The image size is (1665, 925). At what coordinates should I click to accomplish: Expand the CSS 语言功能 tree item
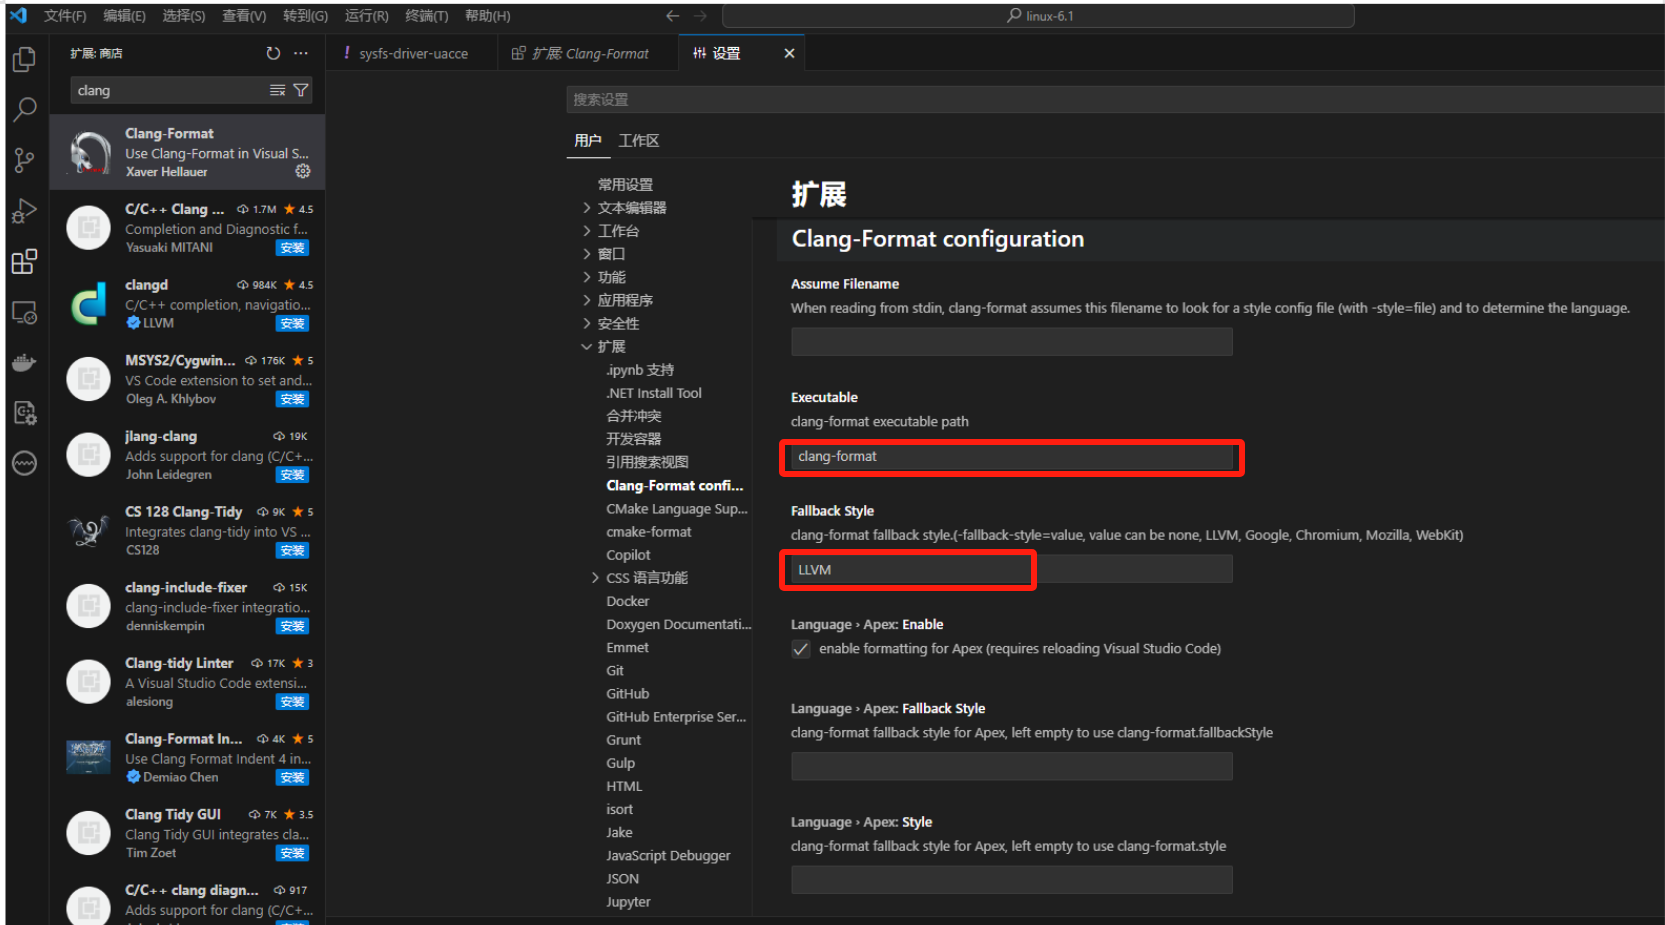pos(595,578)
